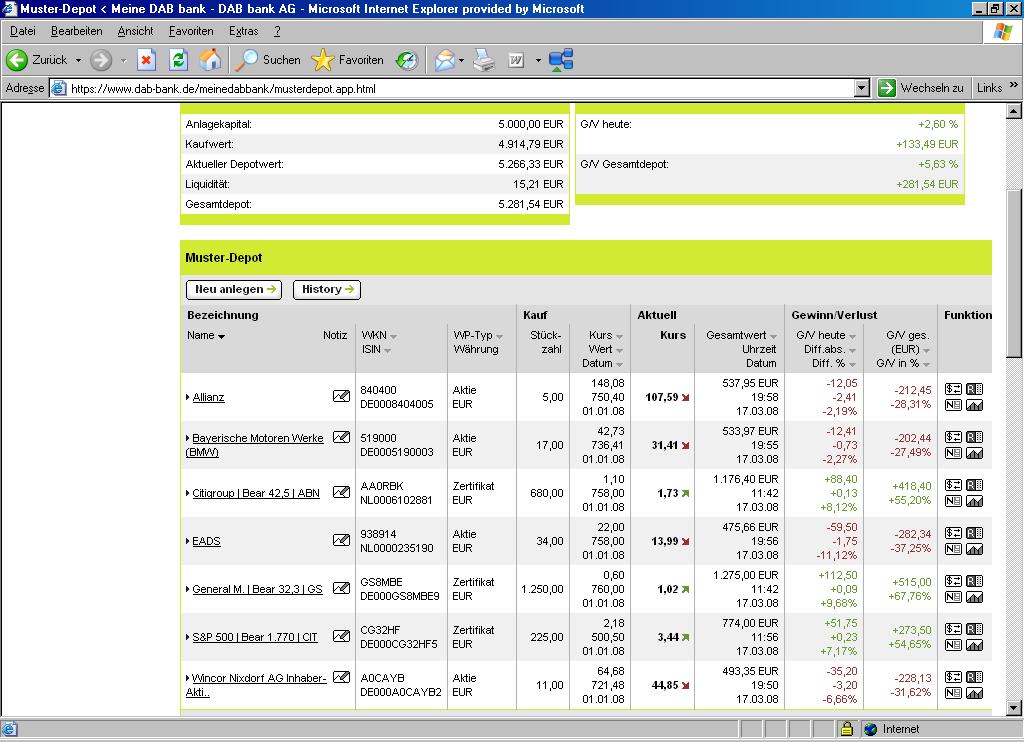Expand the General M. Bear row triangle

188,590
